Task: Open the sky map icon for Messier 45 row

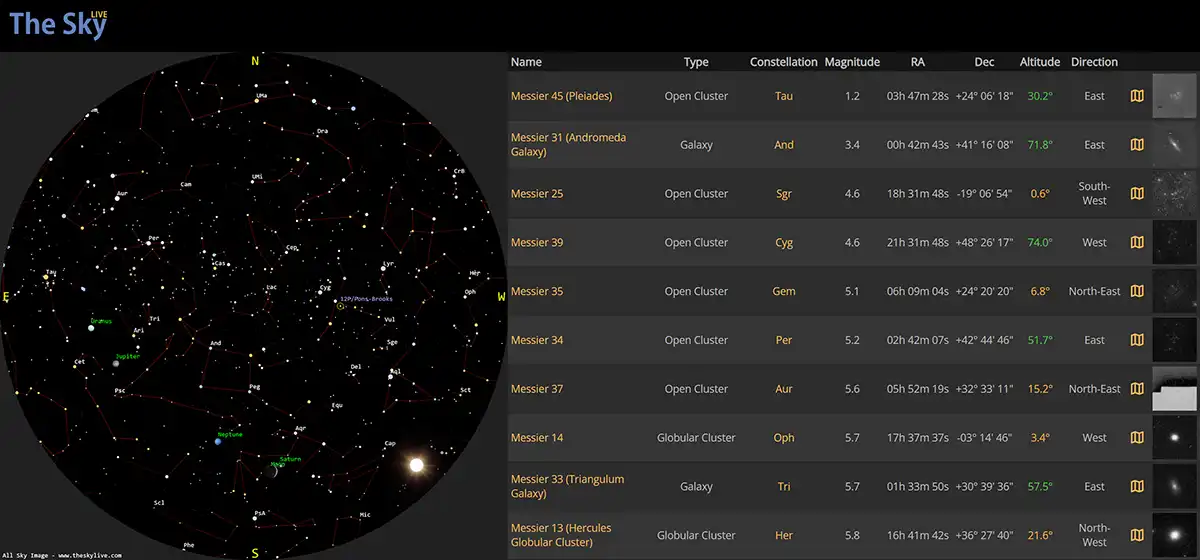Action: coord(1136,96)
